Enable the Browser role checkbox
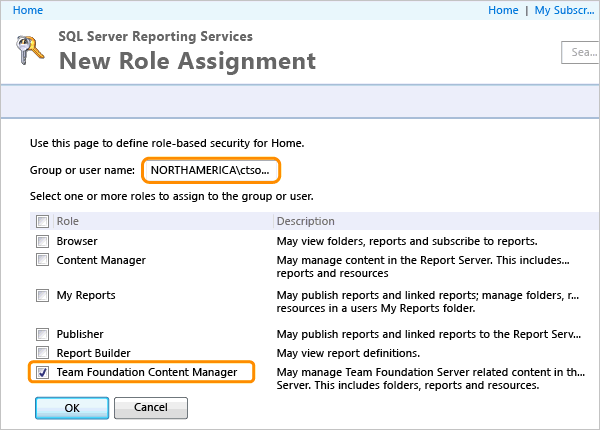 tap(43, 241)
